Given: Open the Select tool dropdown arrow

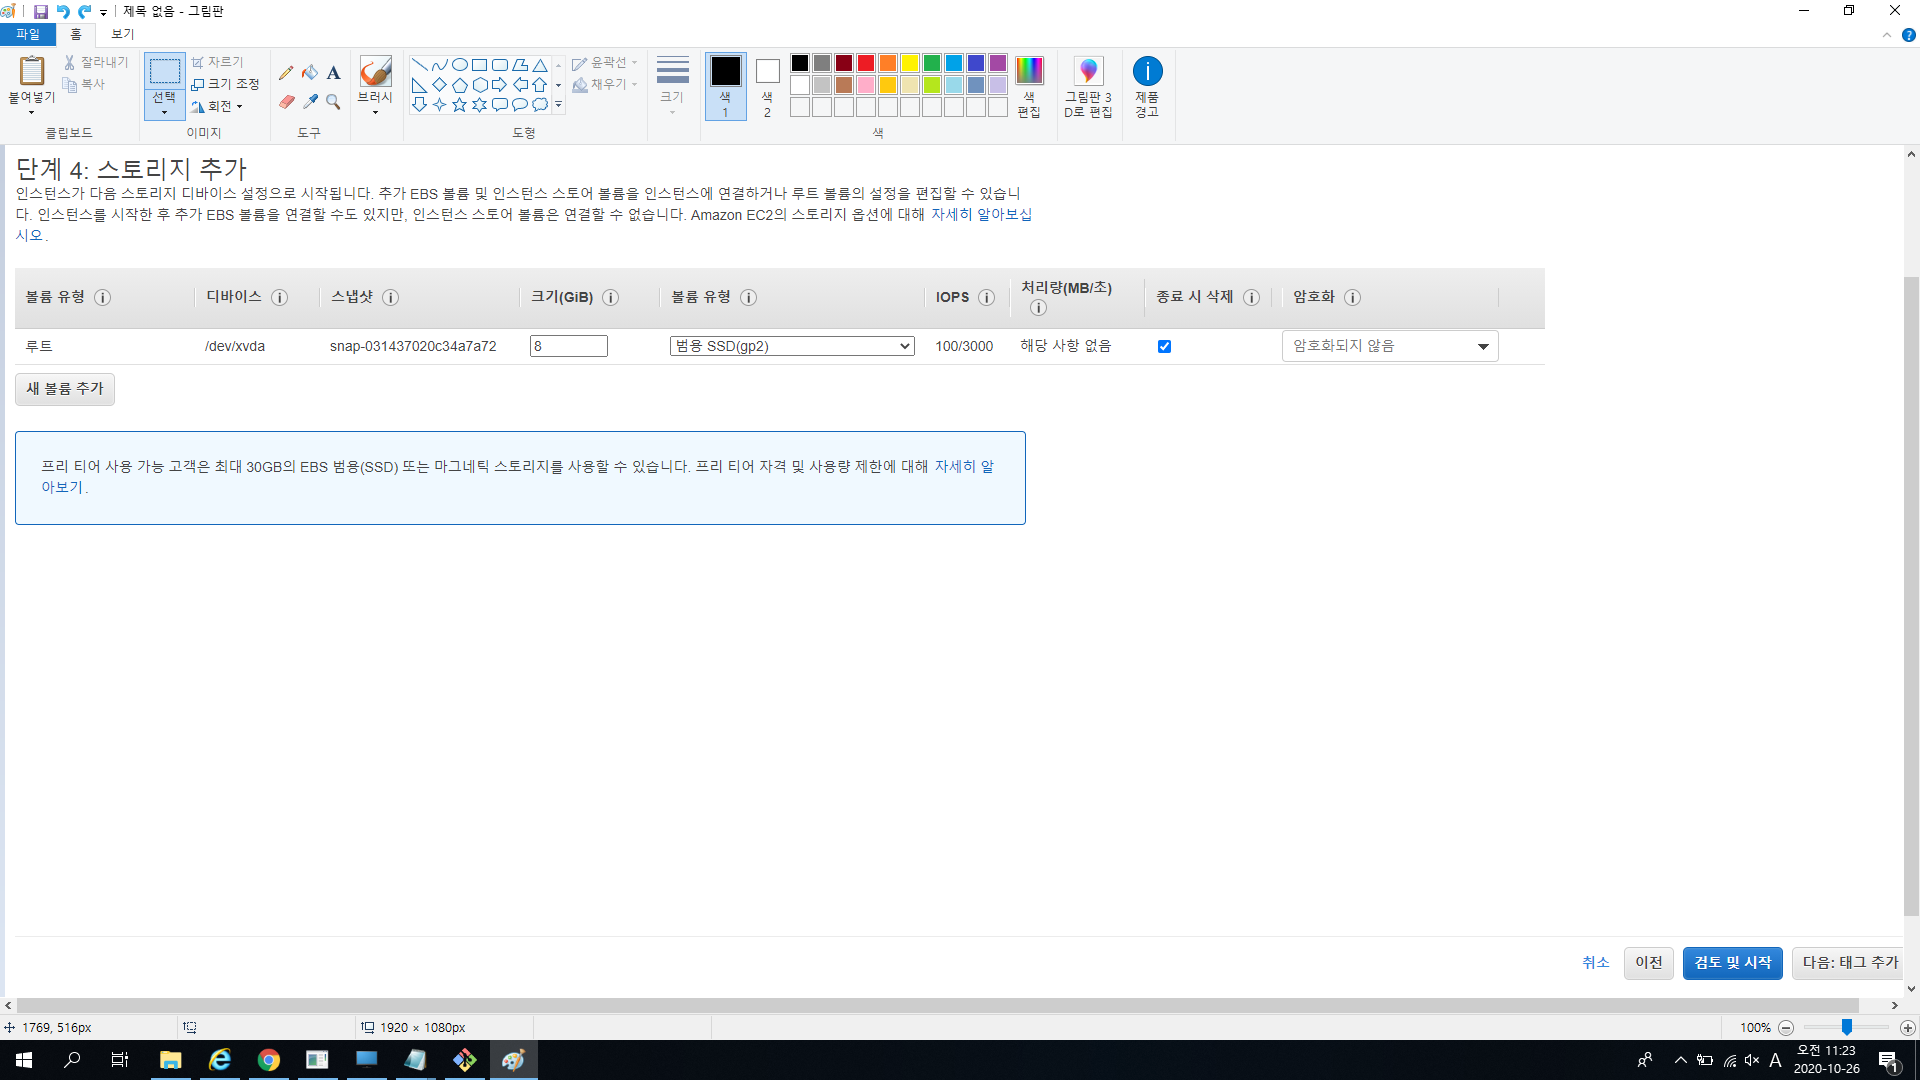Looking at the screenshot, I should [164, 112].
